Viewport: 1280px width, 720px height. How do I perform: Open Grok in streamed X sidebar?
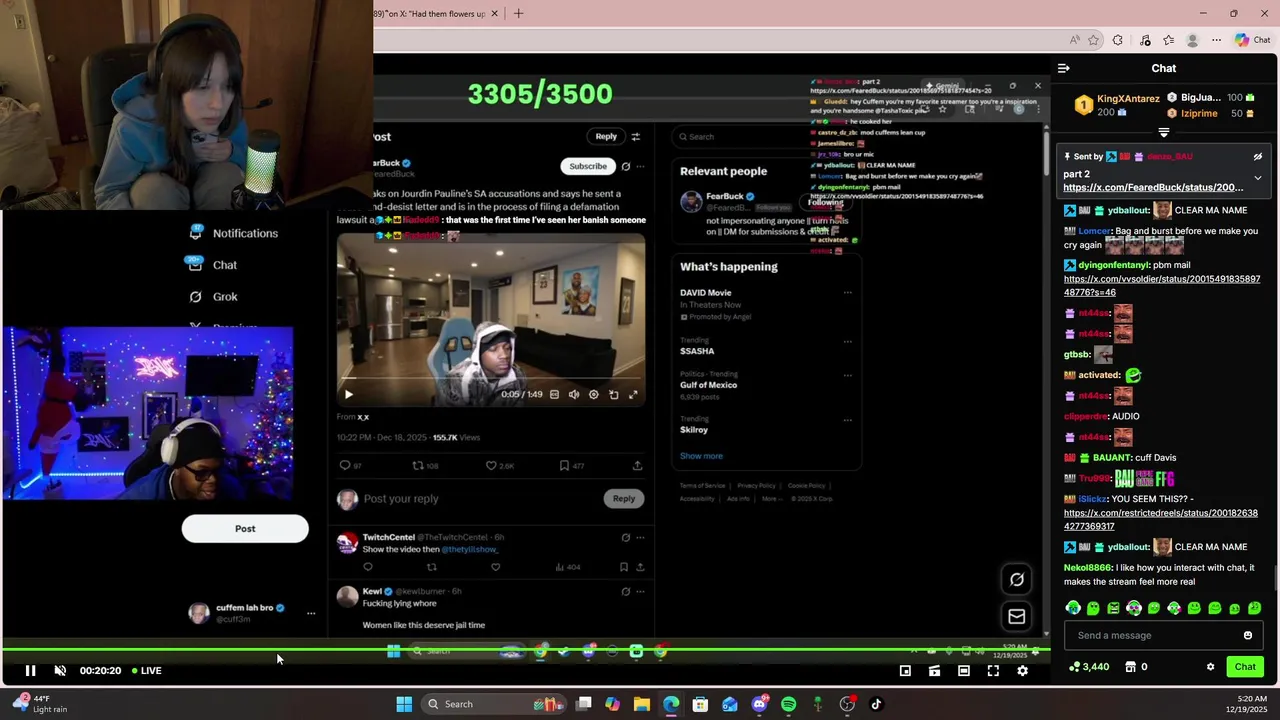click(x=213, y=297)
